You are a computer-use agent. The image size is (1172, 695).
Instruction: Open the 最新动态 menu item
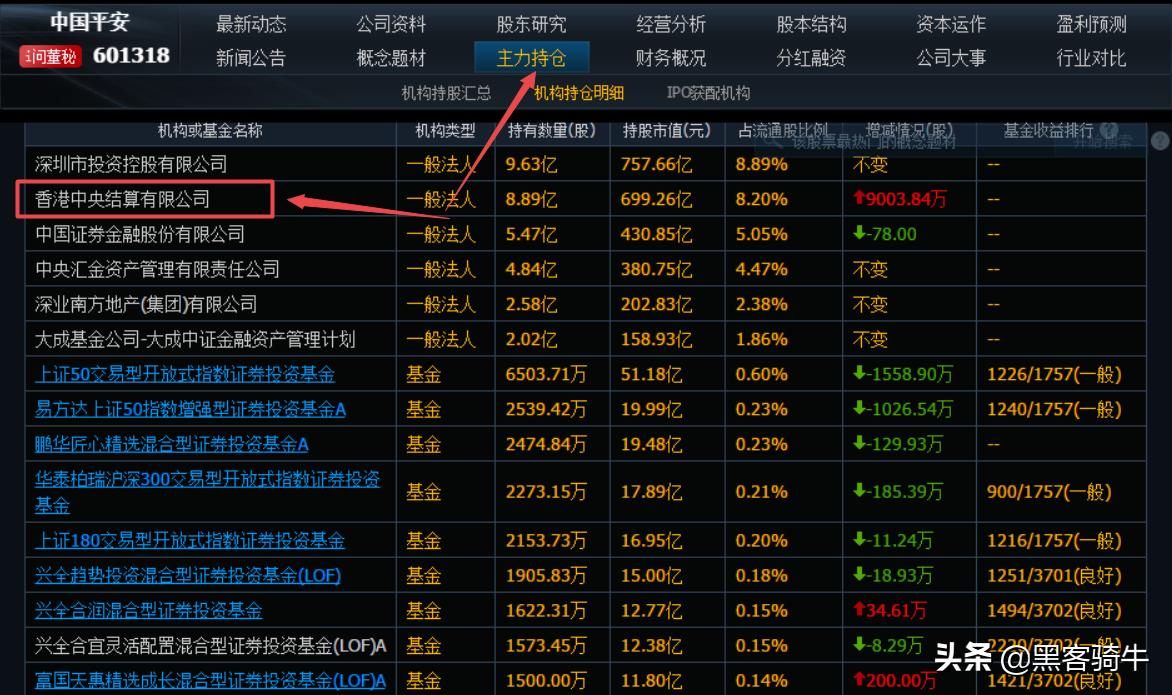(251, 25)
